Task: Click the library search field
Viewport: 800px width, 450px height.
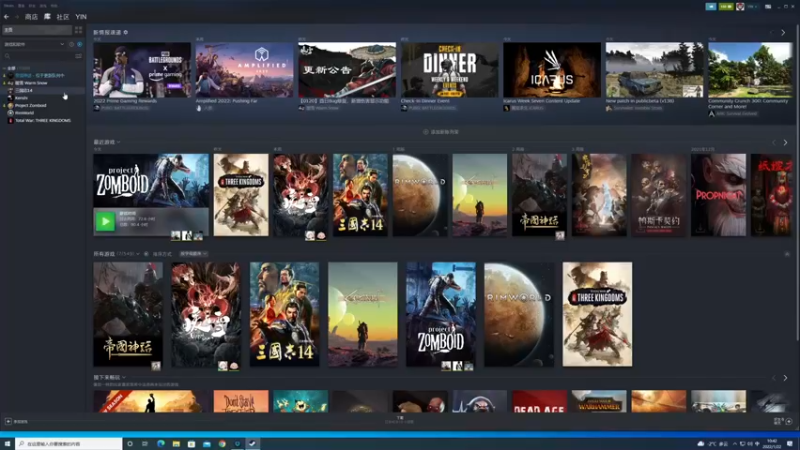Action: point(38,56)
